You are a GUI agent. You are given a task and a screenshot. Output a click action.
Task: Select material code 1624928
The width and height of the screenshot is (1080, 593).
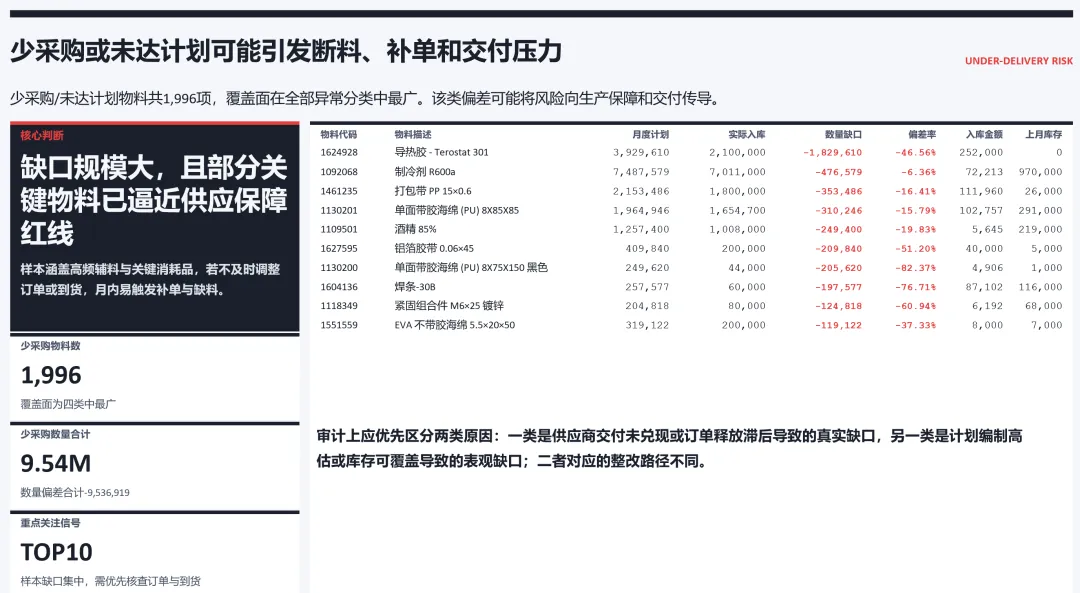pos(339,152)
